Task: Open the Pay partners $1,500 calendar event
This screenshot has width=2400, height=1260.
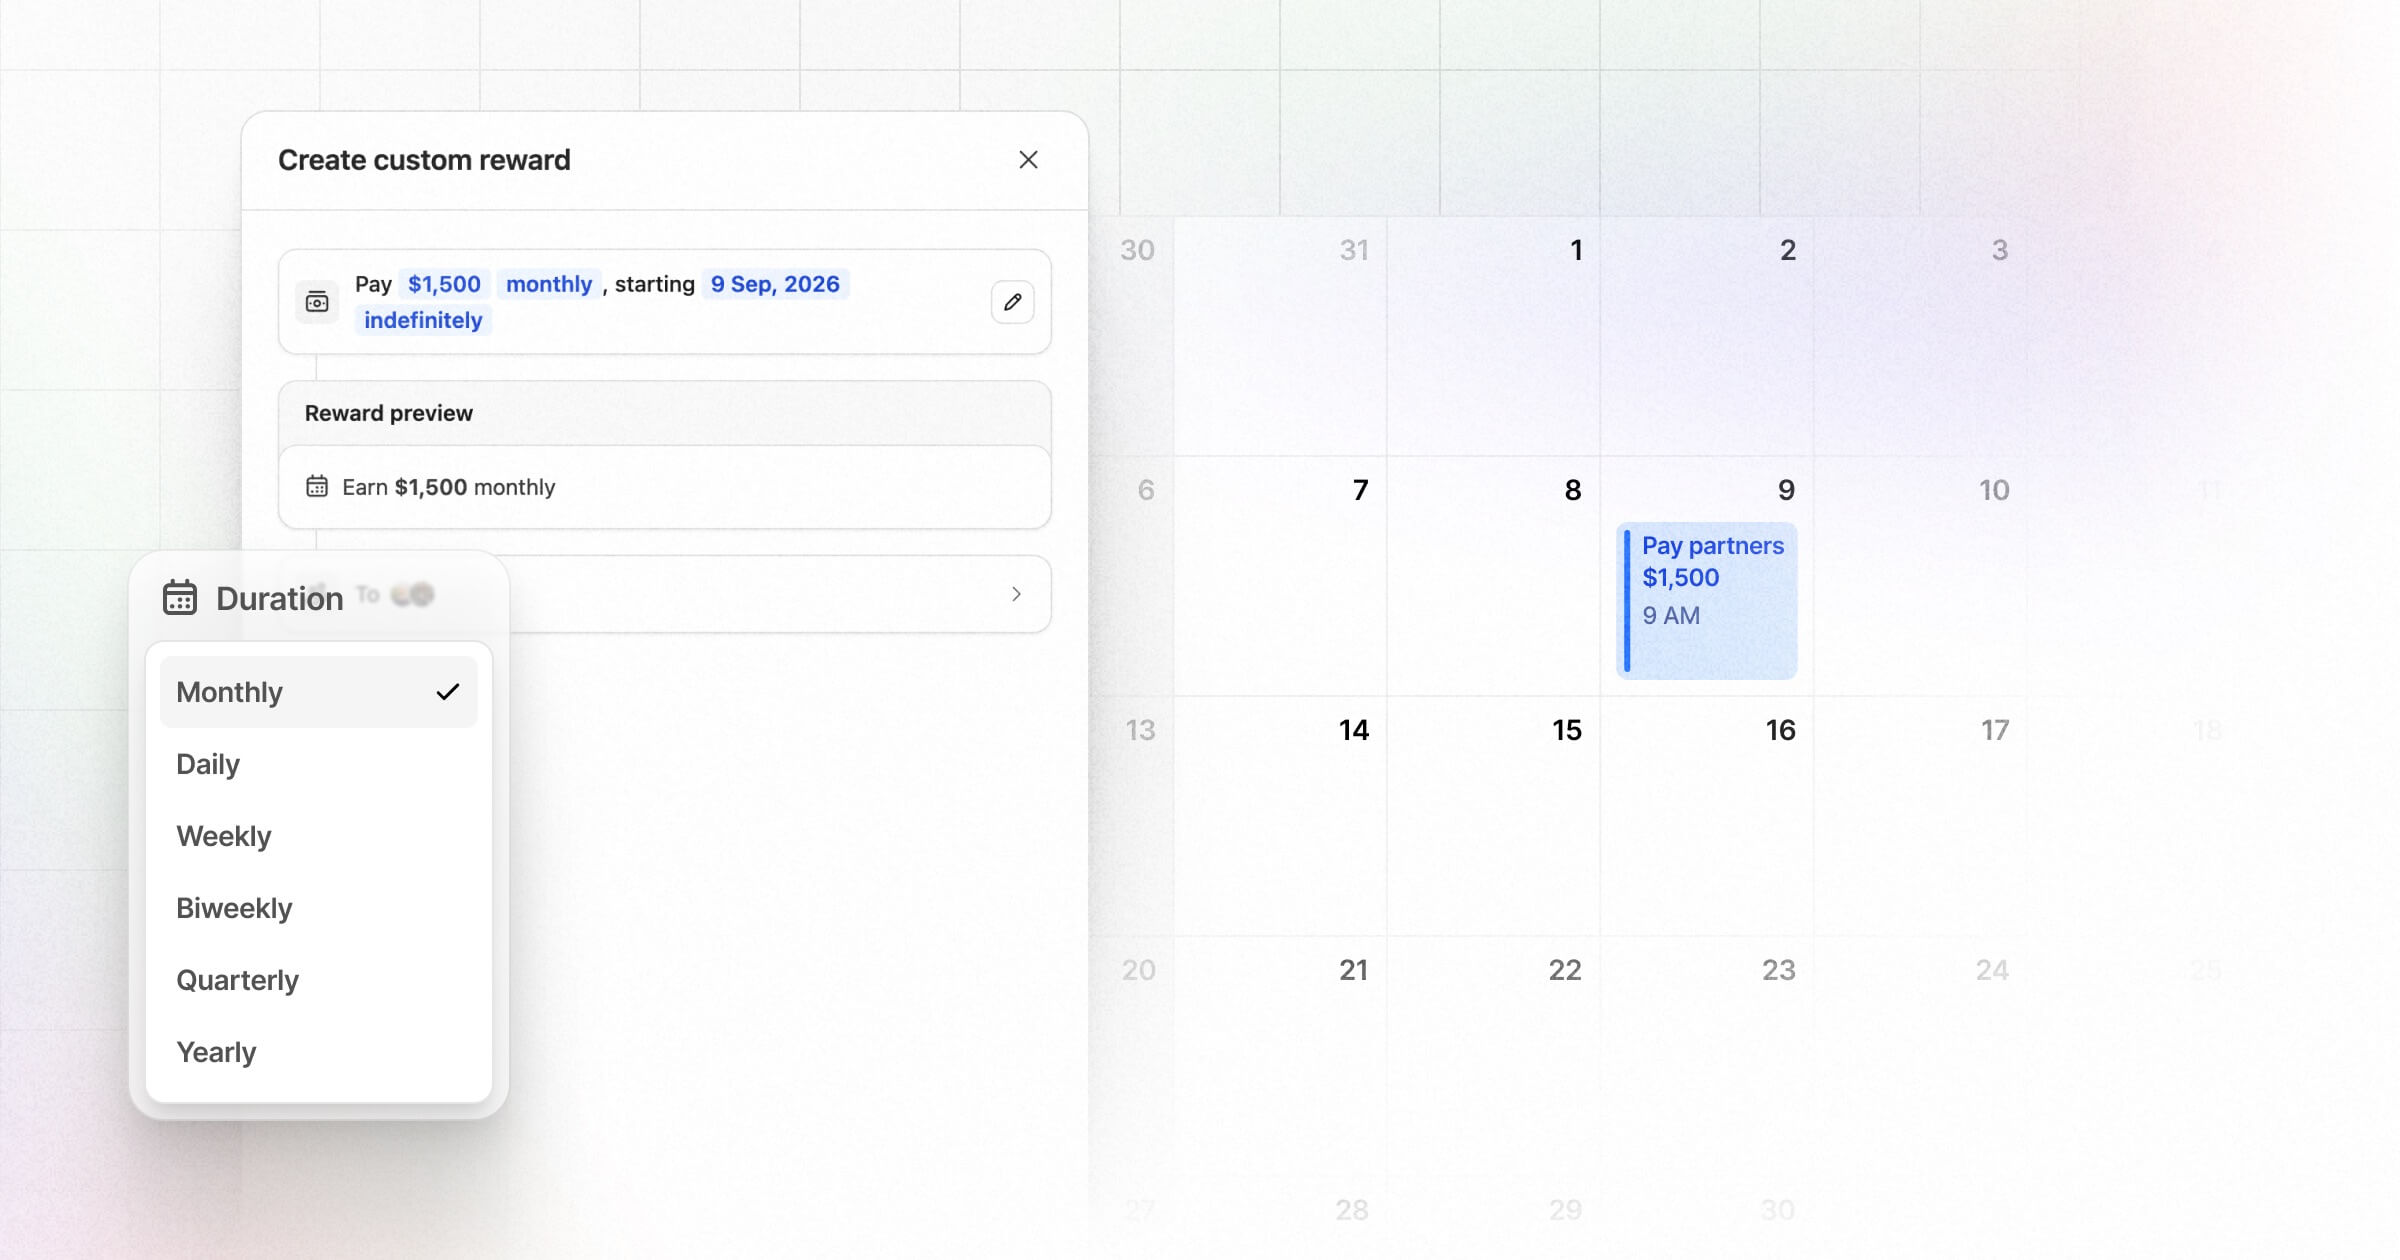Action: pos(1707,600)
